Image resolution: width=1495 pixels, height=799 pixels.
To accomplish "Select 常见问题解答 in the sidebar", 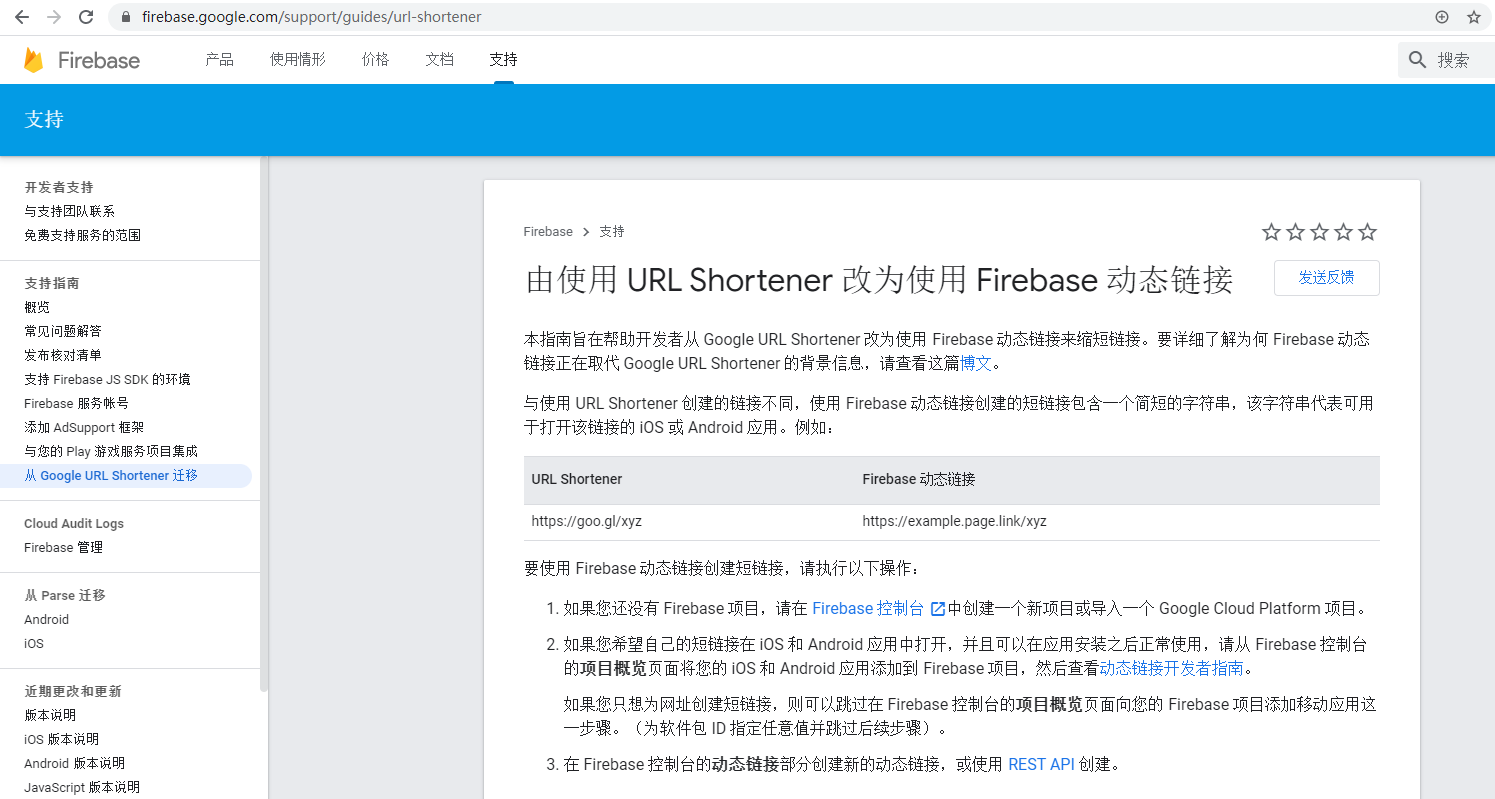I will (x=62, y=331).
